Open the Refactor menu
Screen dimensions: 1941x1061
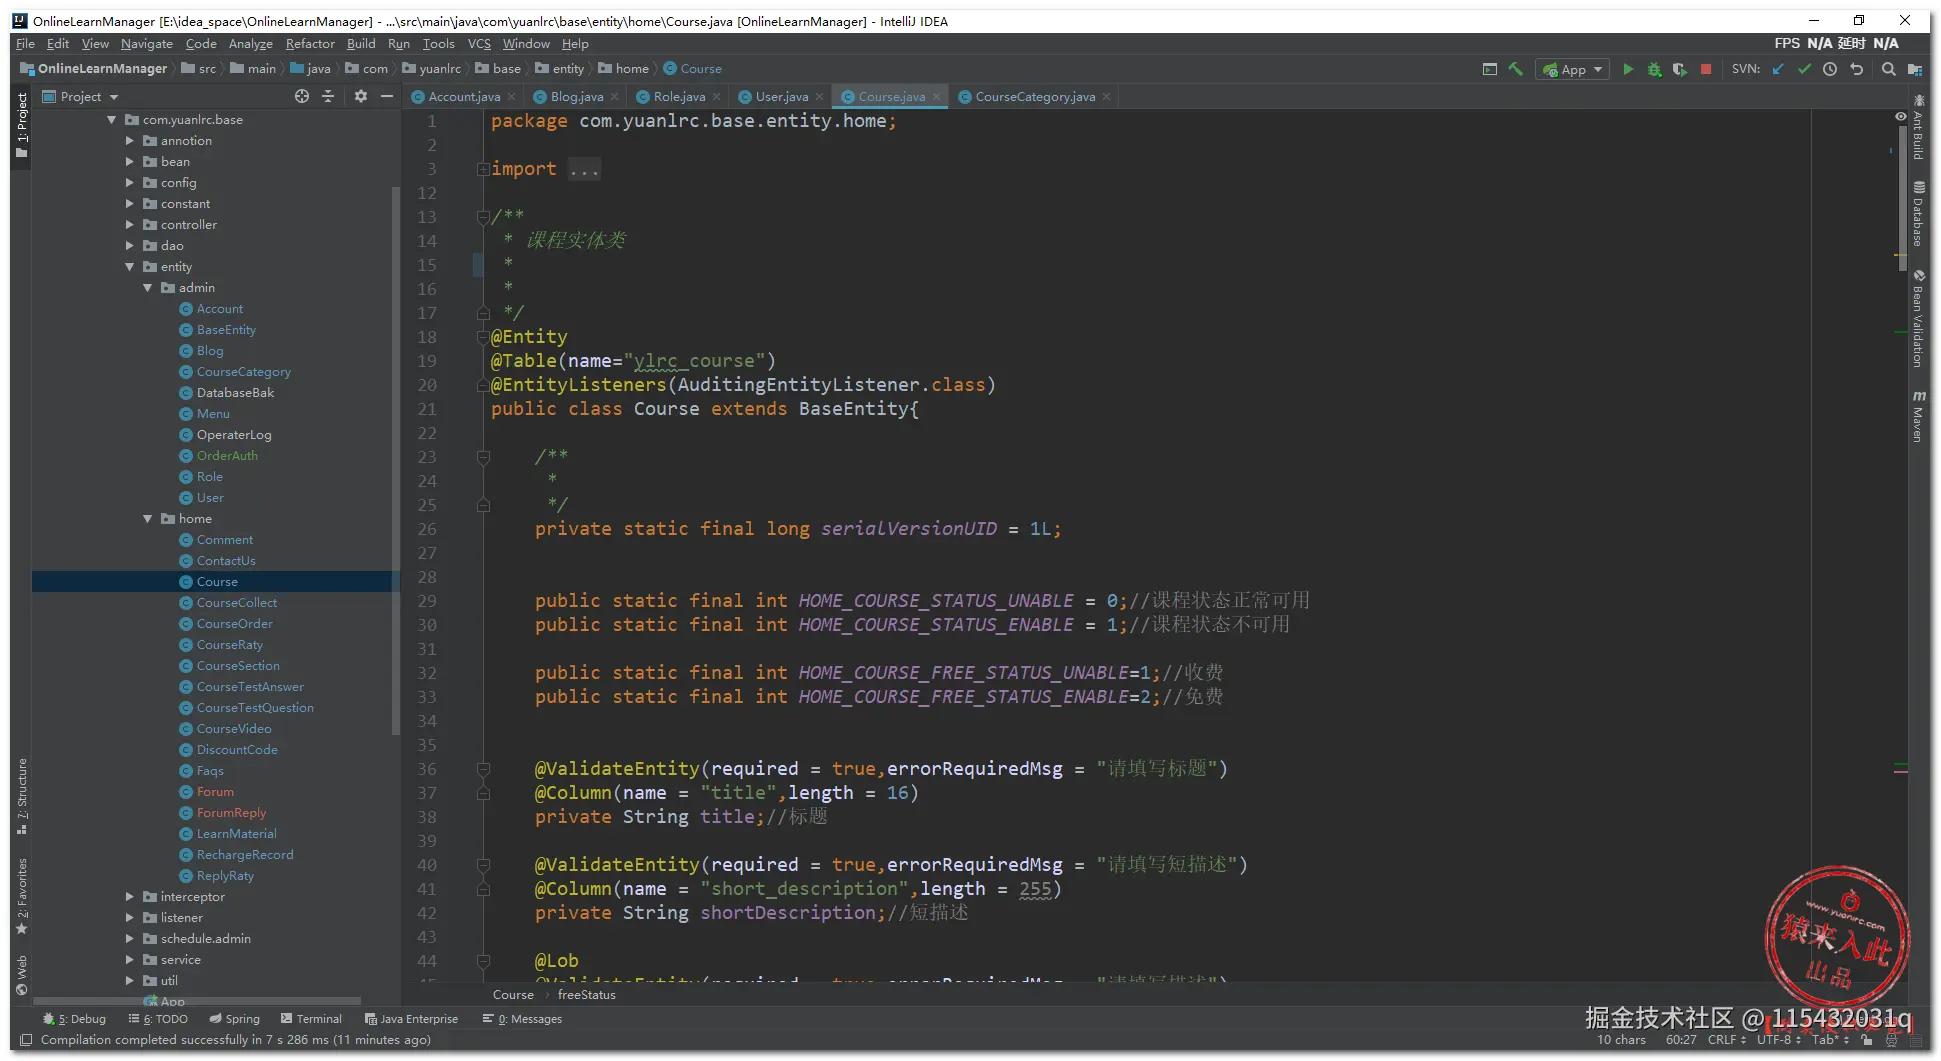point(310,44)
